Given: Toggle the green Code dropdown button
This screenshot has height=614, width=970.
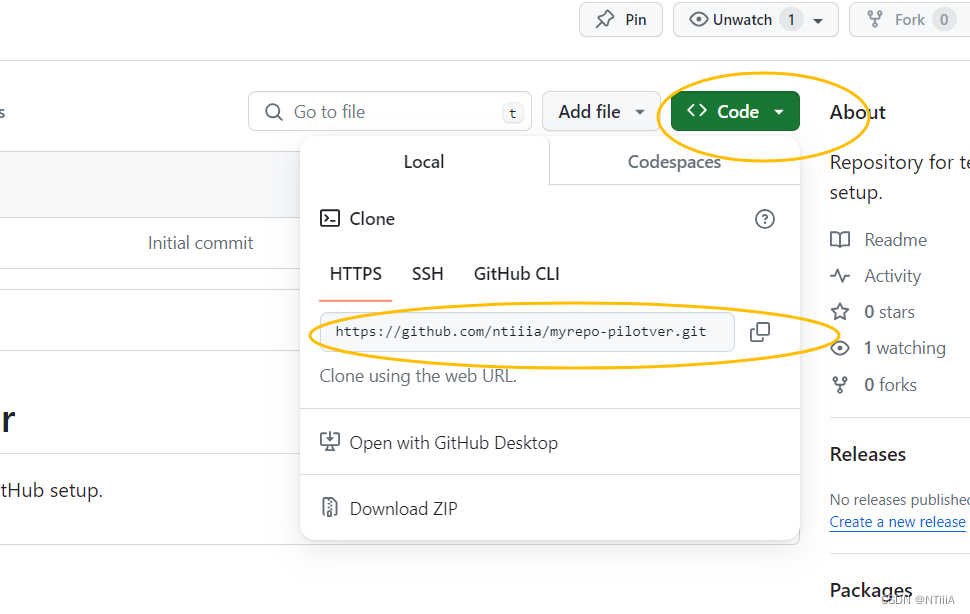Looking at the screenshot, I should click(735, 111).
